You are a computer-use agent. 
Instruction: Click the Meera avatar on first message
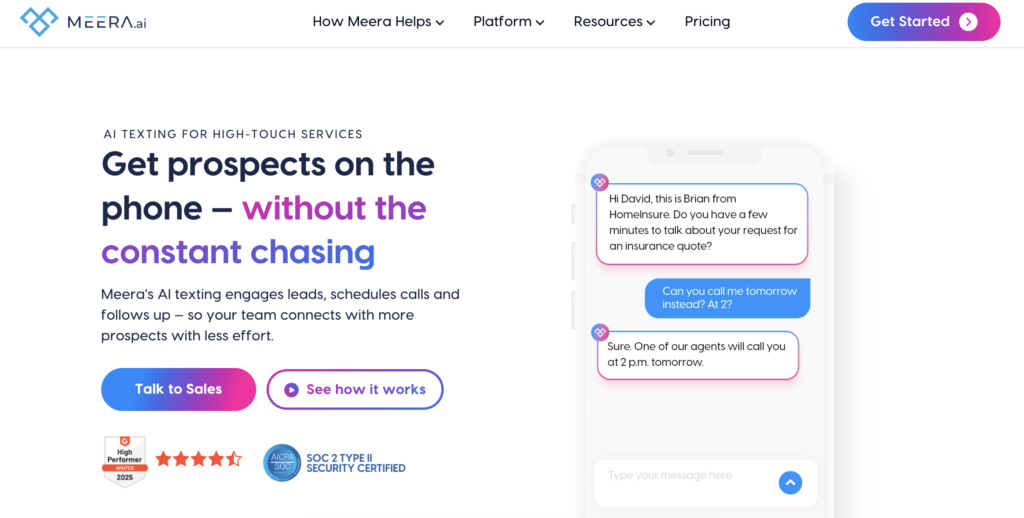[x=599, y=183]
